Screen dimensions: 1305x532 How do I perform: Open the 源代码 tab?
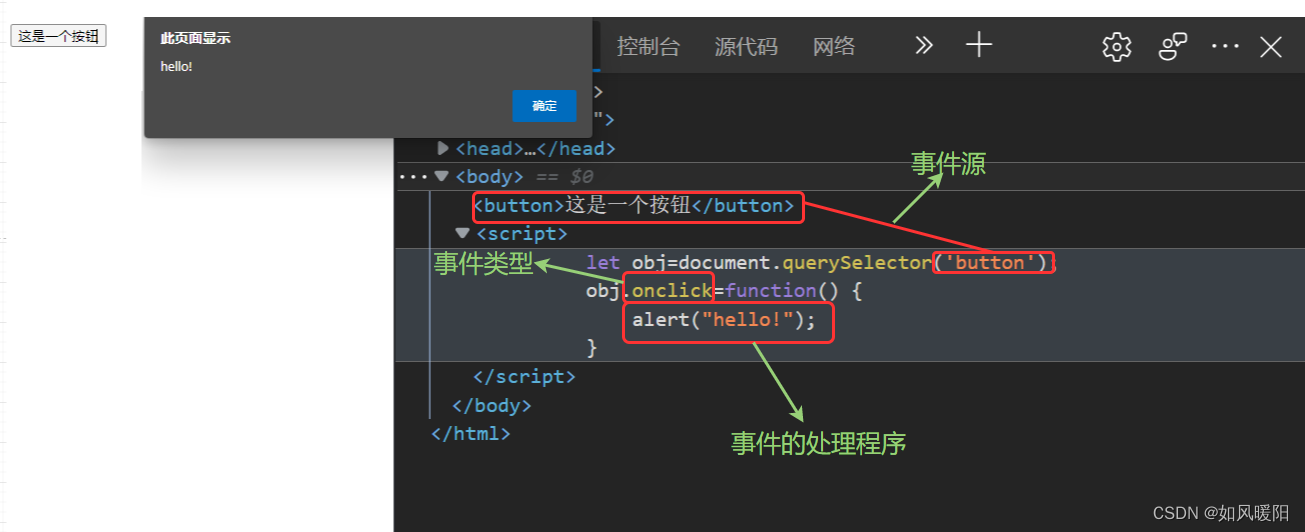(746, 46)
